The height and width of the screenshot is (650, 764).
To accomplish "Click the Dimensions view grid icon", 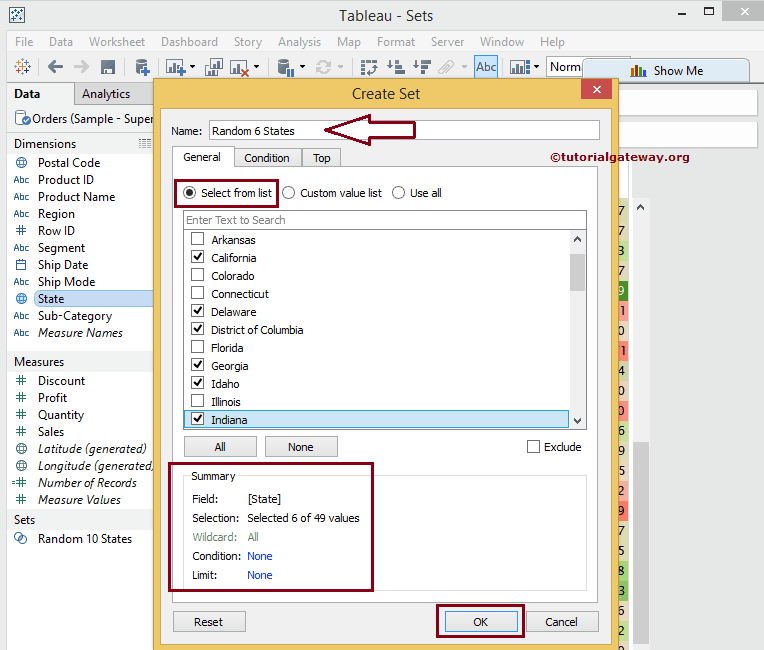I will point(145,143).
